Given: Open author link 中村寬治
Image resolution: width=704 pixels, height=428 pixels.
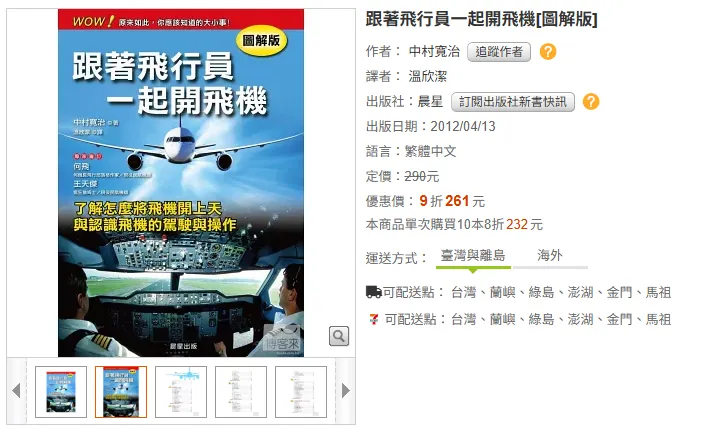Looking at the screenshot, I should pos(434,51).
